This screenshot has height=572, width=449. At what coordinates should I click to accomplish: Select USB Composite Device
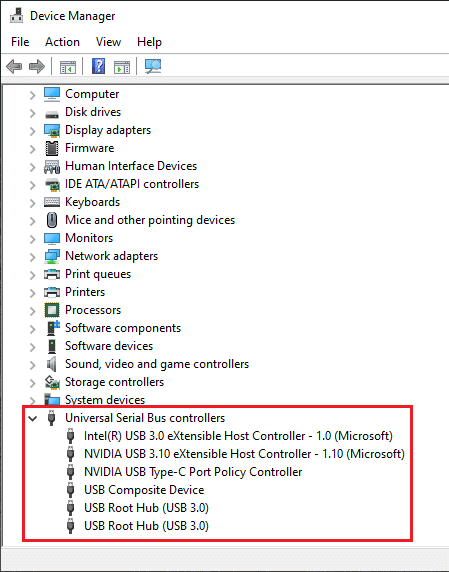pos(144,490)
